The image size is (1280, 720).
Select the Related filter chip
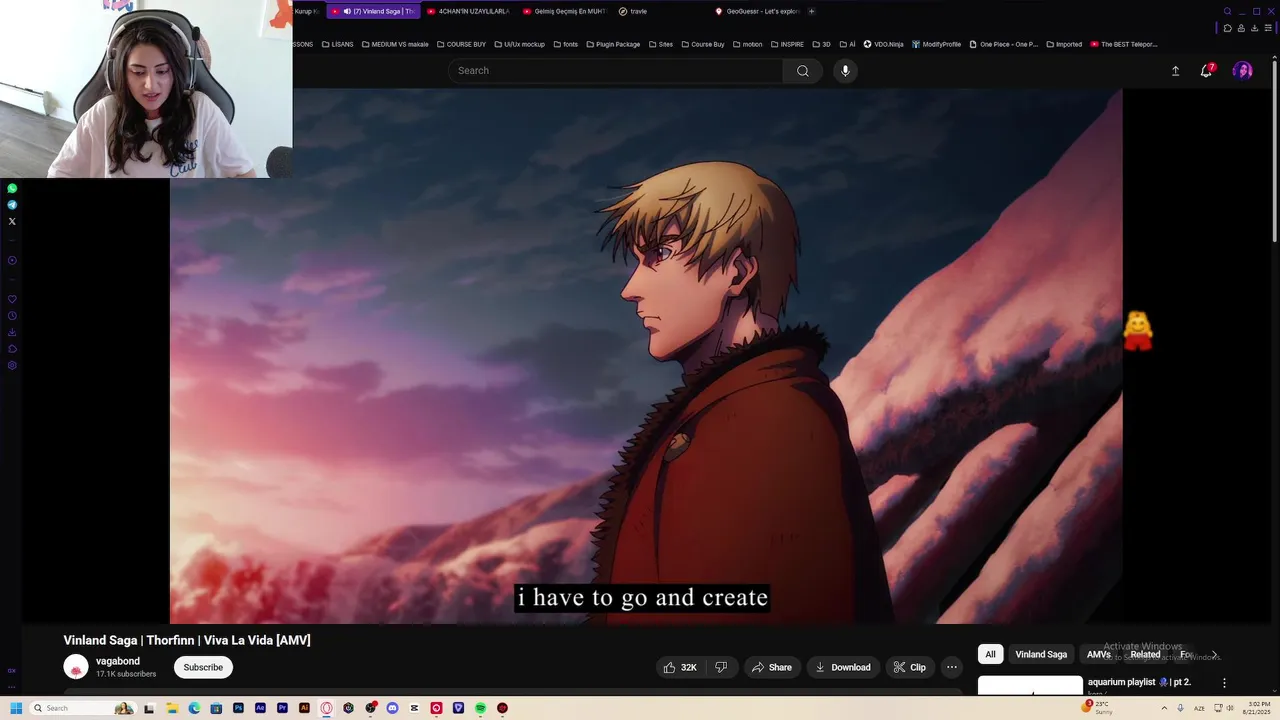click(1145, 654)
